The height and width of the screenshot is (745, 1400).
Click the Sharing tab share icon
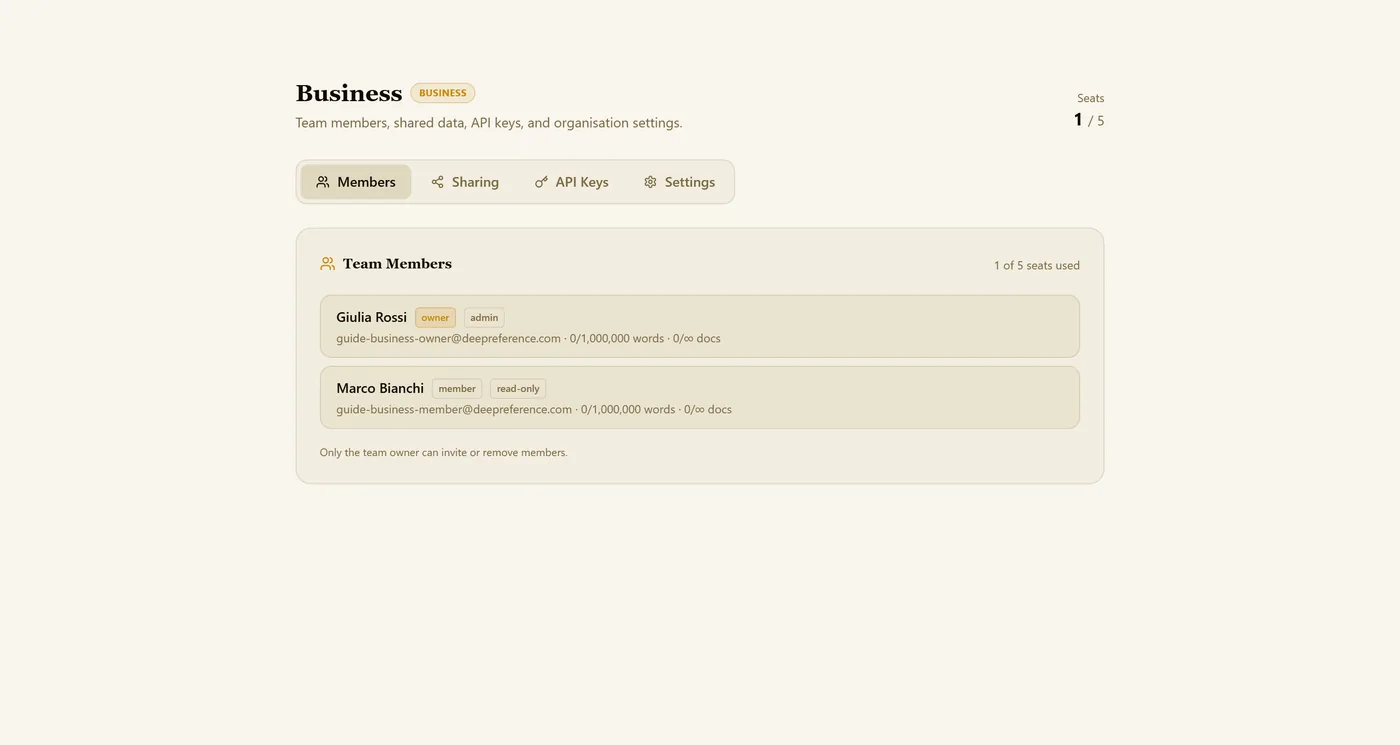click(x=437, y=182)
